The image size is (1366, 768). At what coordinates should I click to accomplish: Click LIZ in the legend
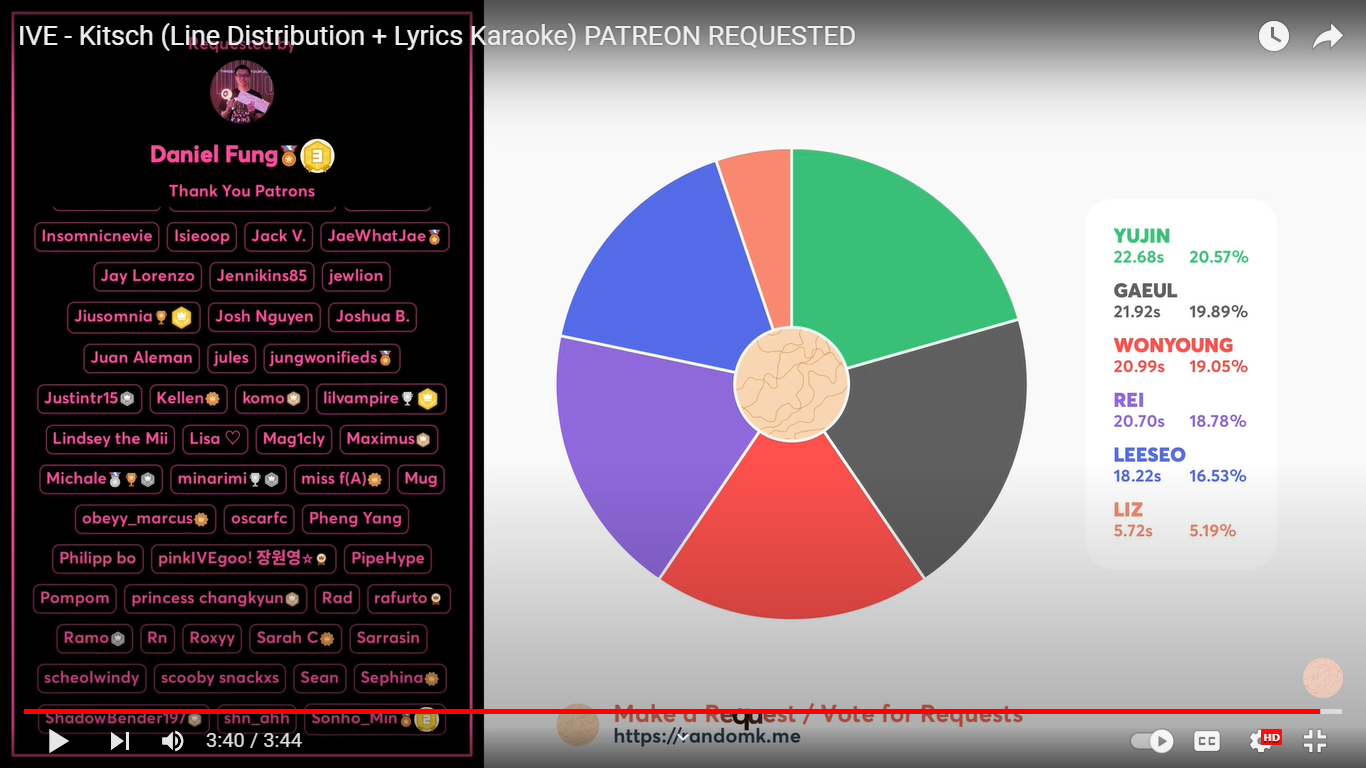(1128, 510)
